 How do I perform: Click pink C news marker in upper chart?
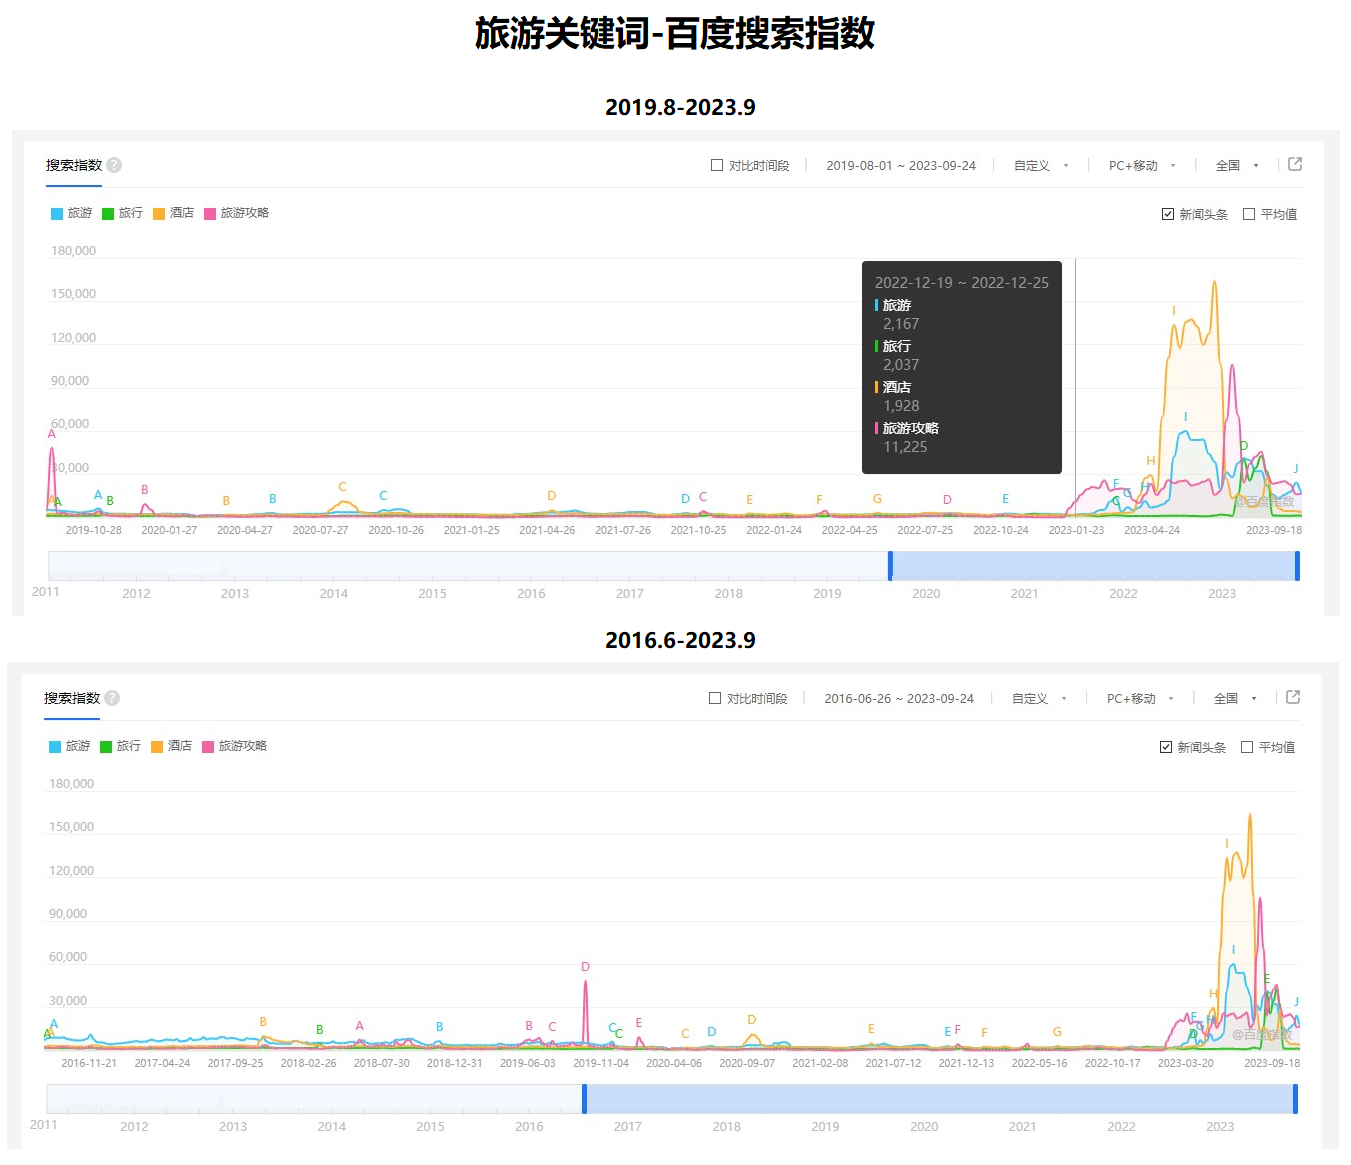coord(703,497)
